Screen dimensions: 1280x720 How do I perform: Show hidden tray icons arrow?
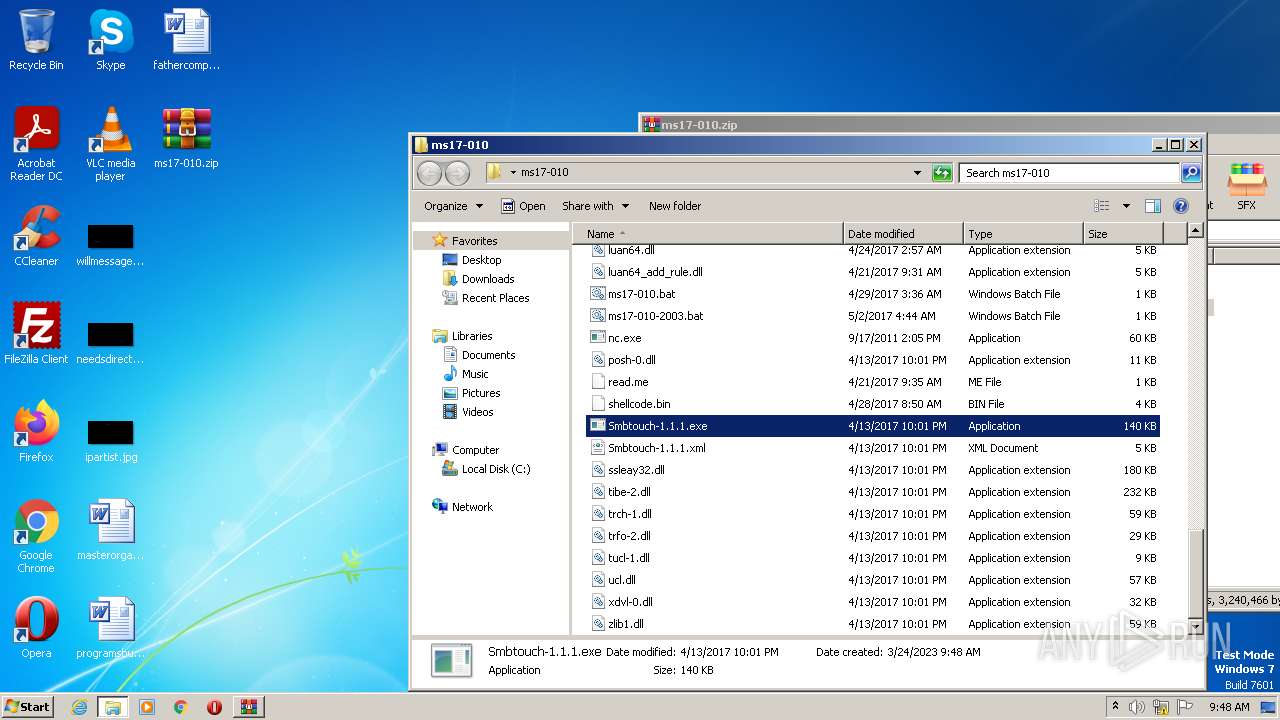coord(1115,707)
